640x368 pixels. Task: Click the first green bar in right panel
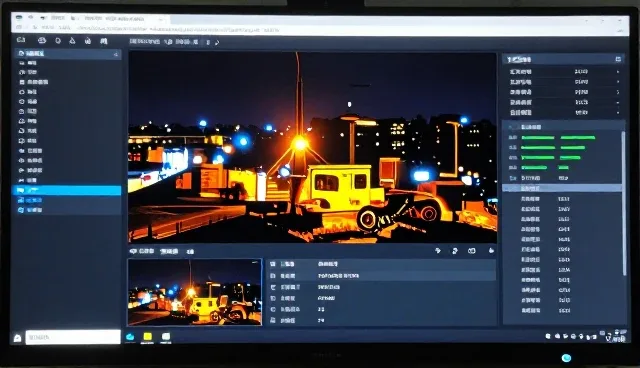point(538,137)
